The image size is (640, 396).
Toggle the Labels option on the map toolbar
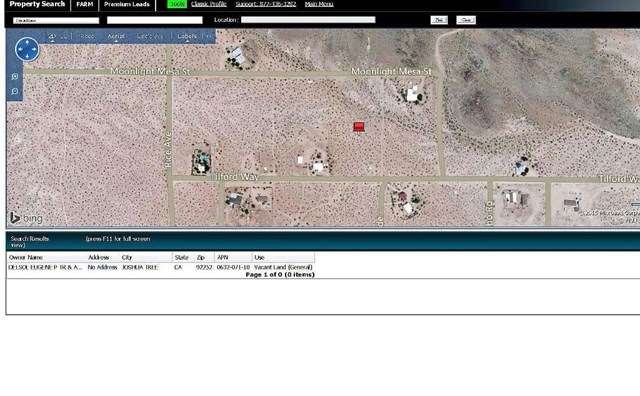click(x=187, y=36)
